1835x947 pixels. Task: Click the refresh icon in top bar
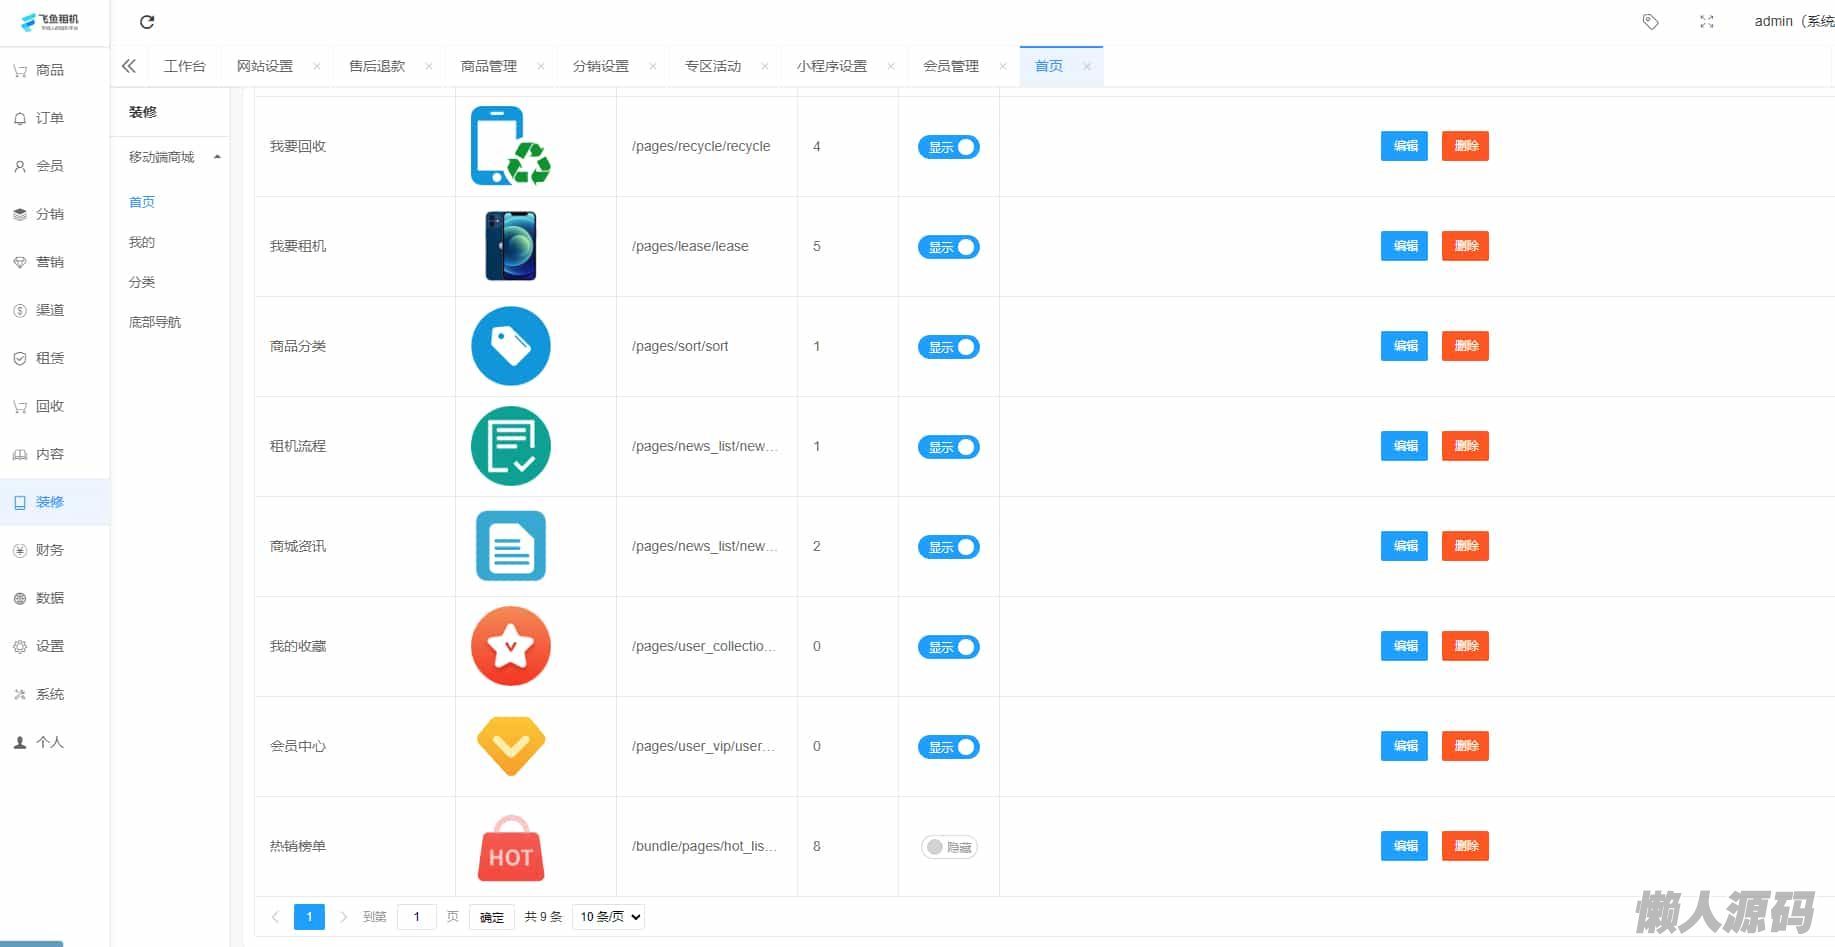point(147,22)
